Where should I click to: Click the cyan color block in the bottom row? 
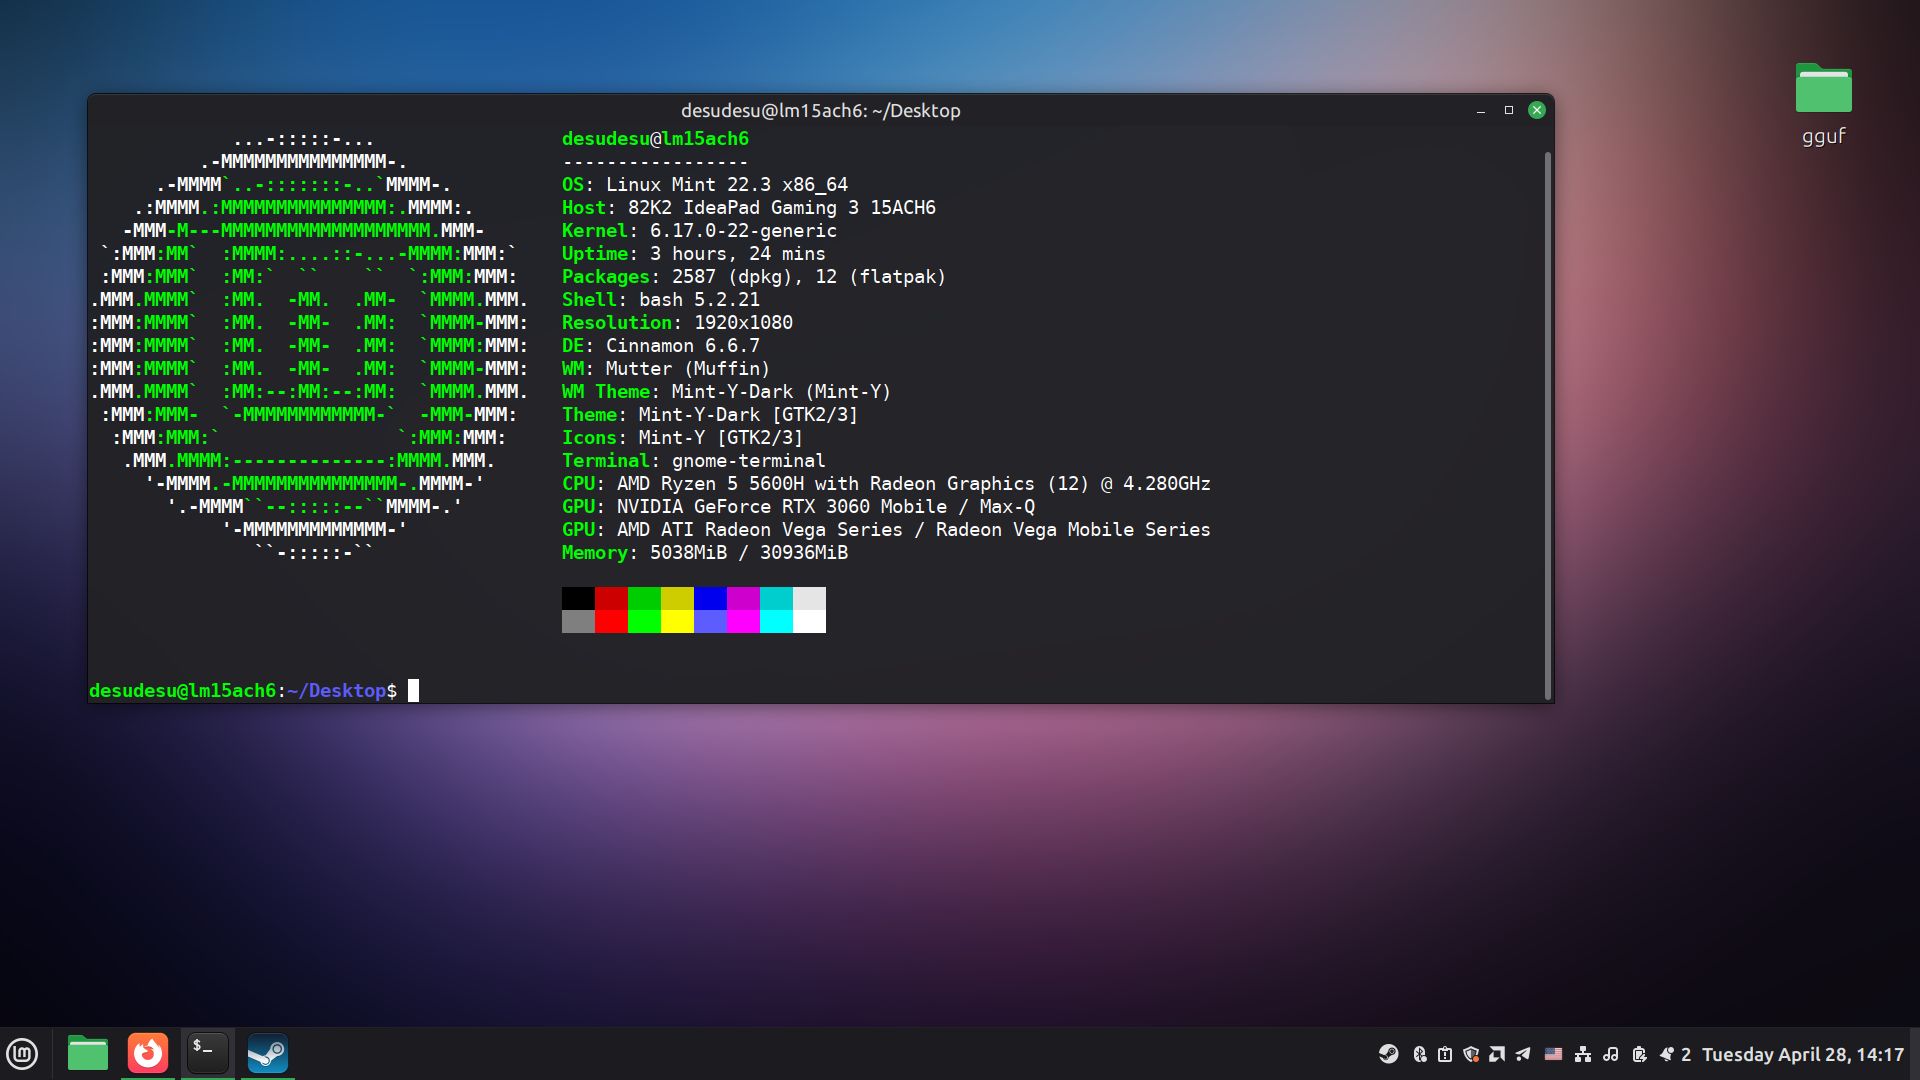pyautogui.click(x=776, y=621)
